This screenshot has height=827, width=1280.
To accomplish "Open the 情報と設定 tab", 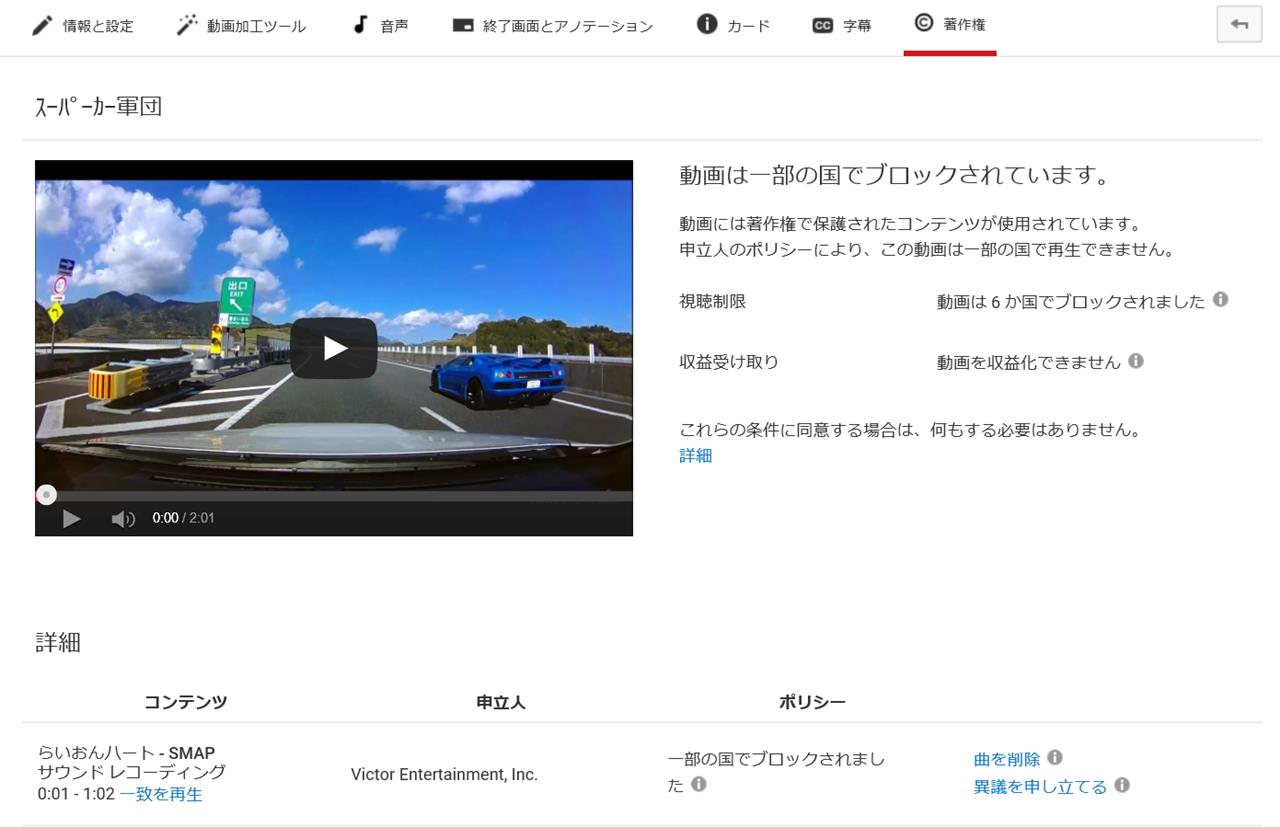I will click(82, 26).
